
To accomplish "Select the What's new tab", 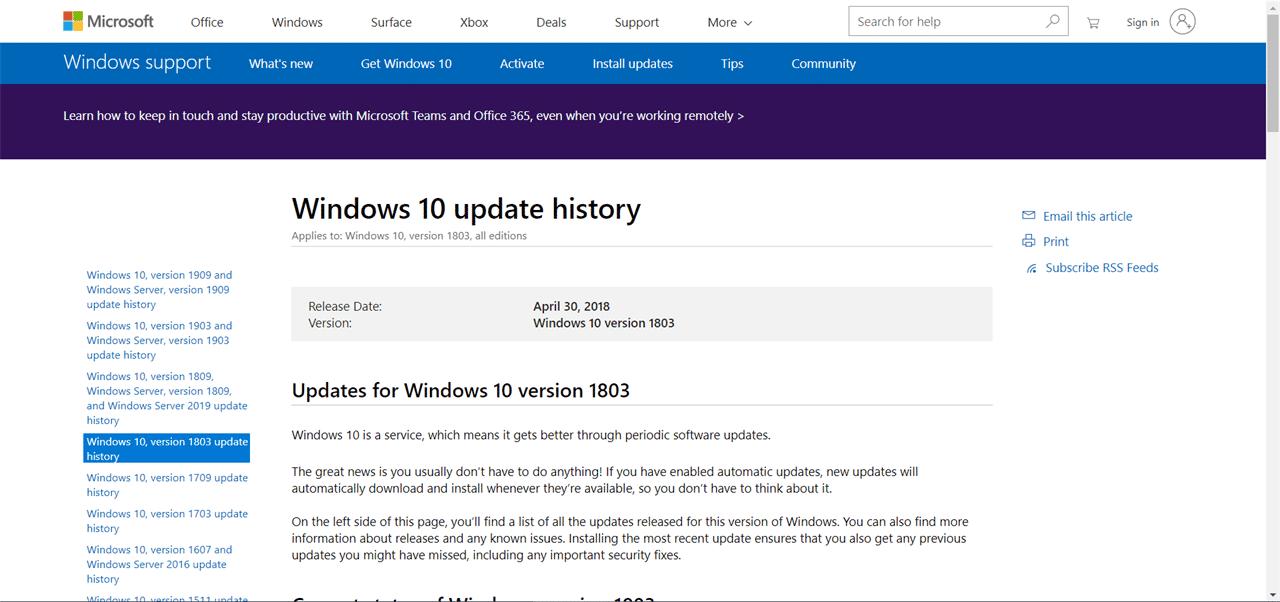I will [x=280, y=63].
